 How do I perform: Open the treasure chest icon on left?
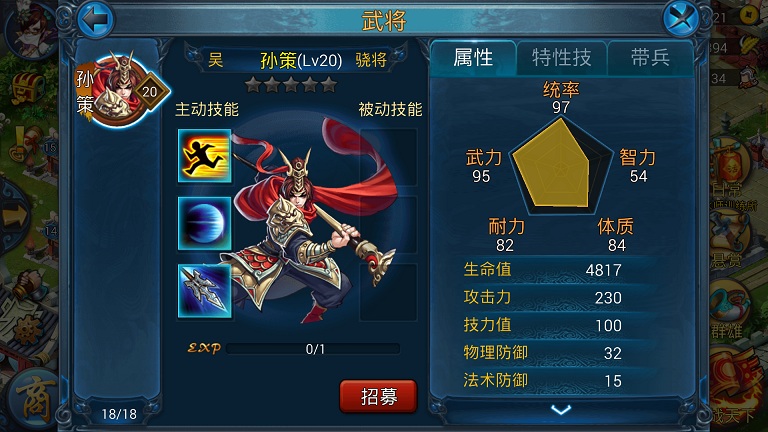coord(27,88)
